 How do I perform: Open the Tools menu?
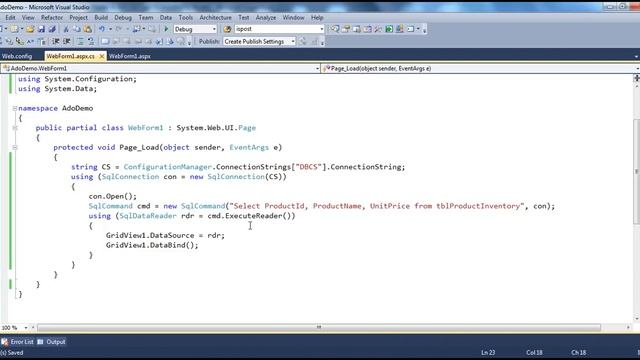(185, 18)
